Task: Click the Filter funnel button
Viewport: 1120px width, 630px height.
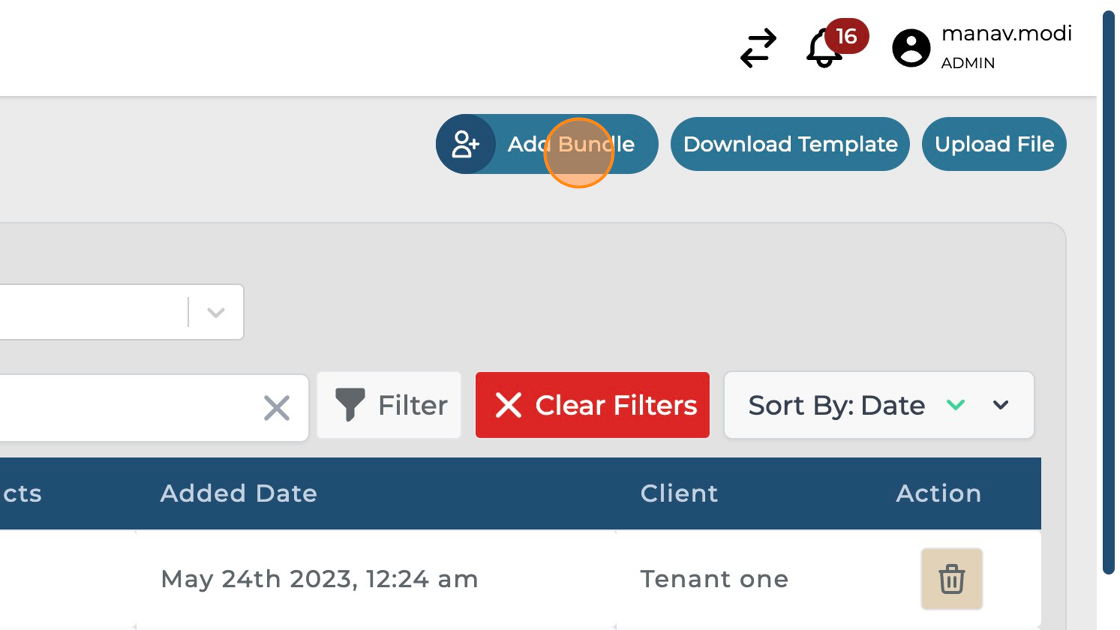Action: (389, 405)
